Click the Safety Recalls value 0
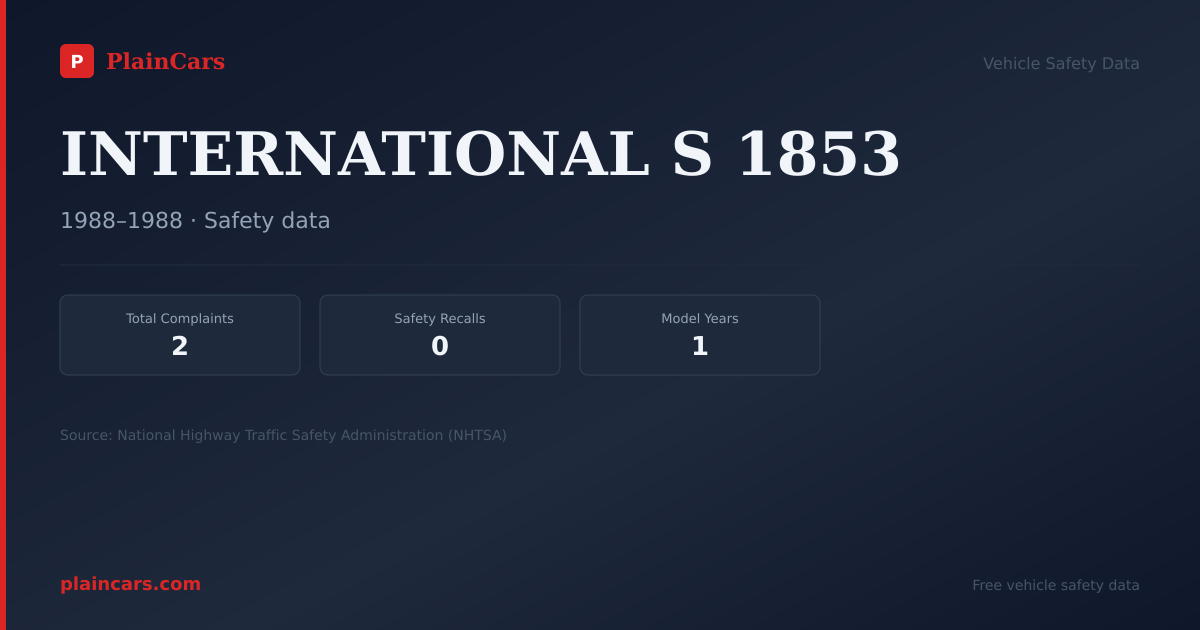This screenshot has width=1200, height=630. coord(440,347)
